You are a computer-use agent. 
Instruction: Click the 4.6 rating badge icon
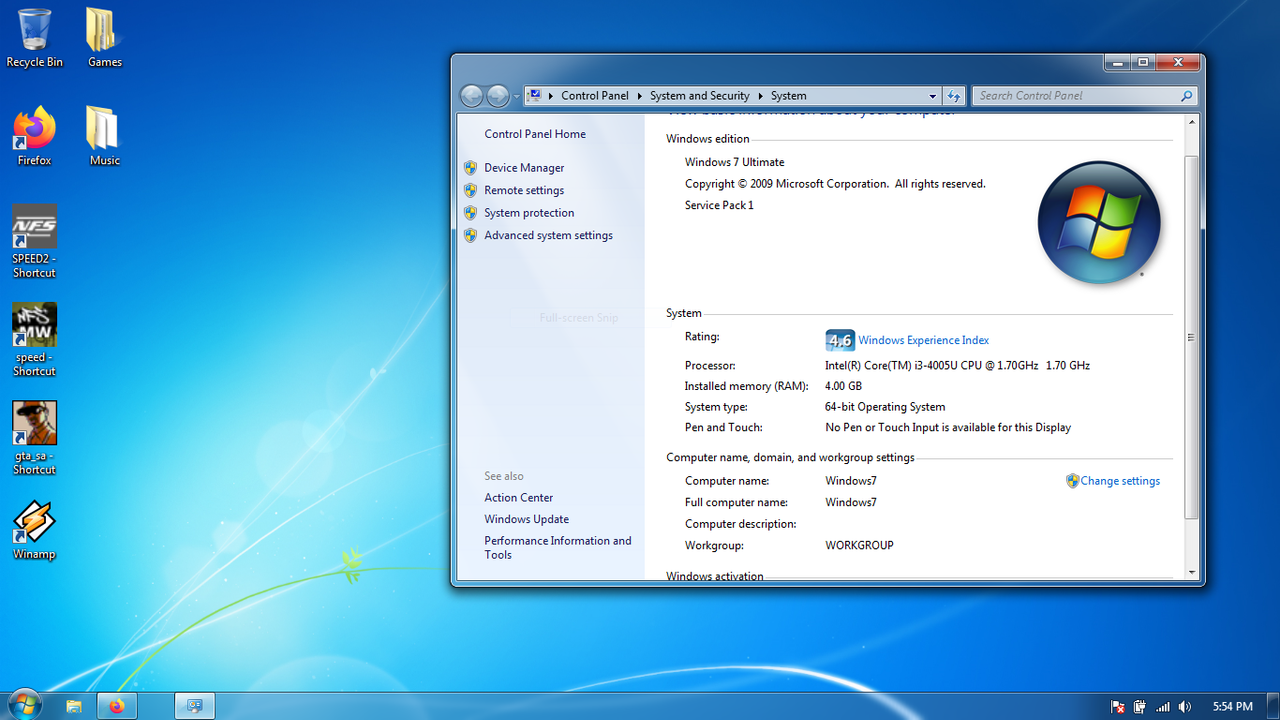pyautogui.click(x=839, y=340)
